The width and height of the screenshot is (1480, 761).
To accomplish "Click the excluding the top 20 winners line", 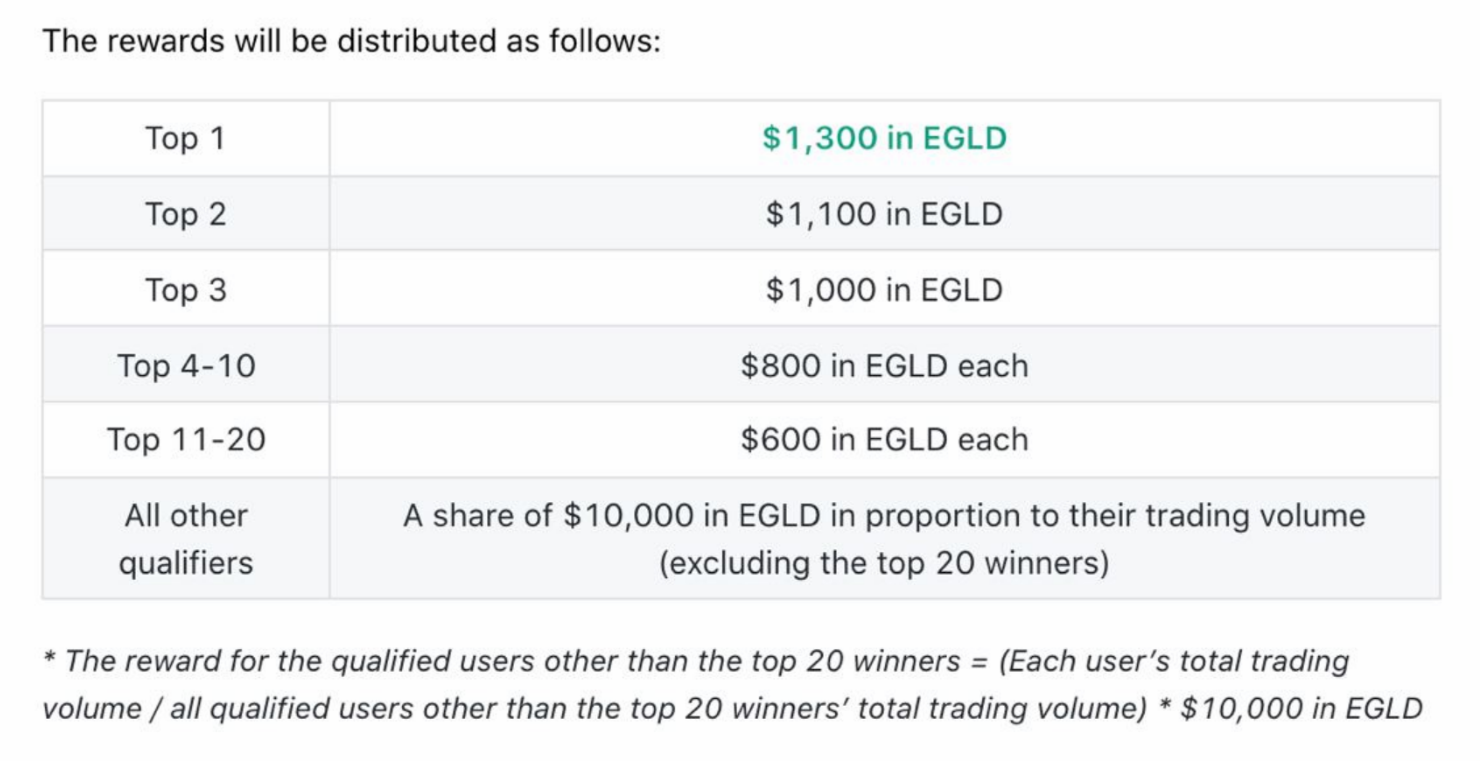I will pos(884,563).
